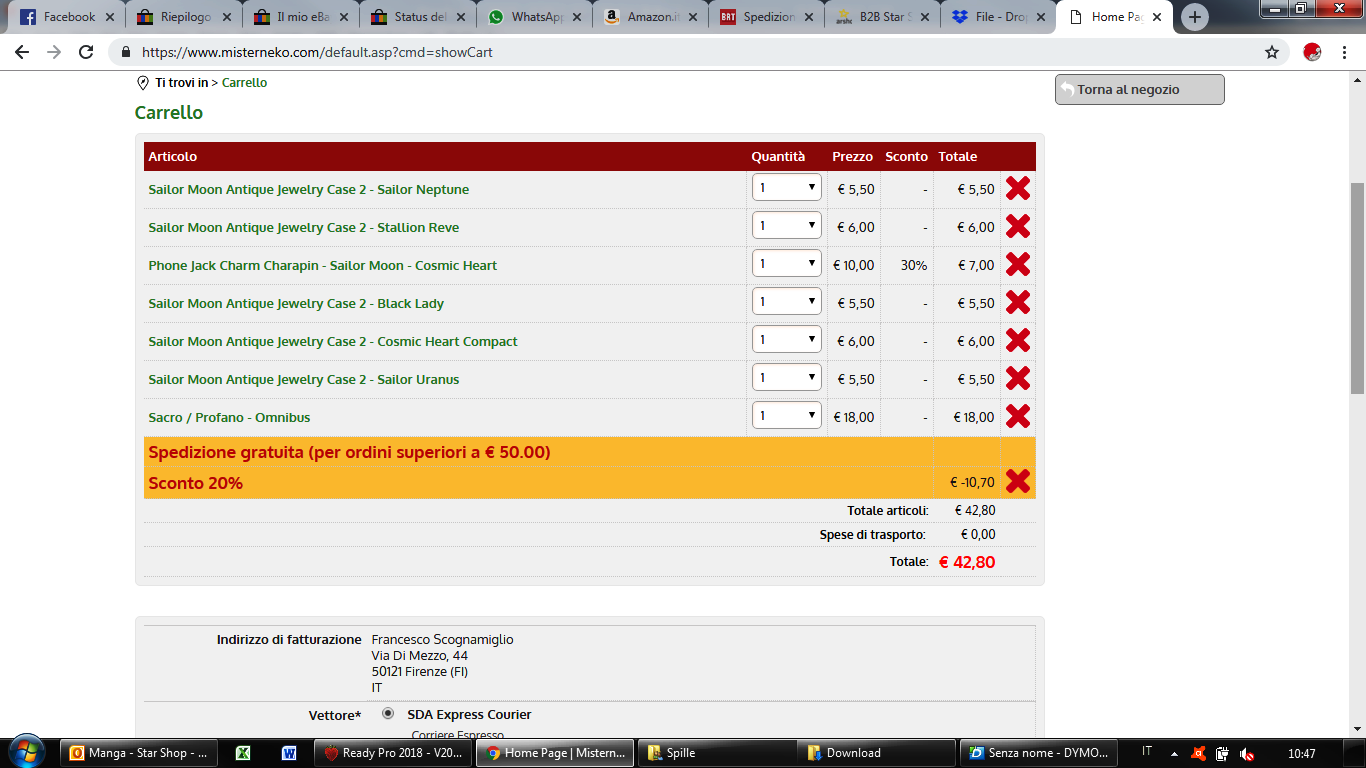
Task: Delete Cosmic Heart phone charm from cart
Action: [x=1017, y=264]
